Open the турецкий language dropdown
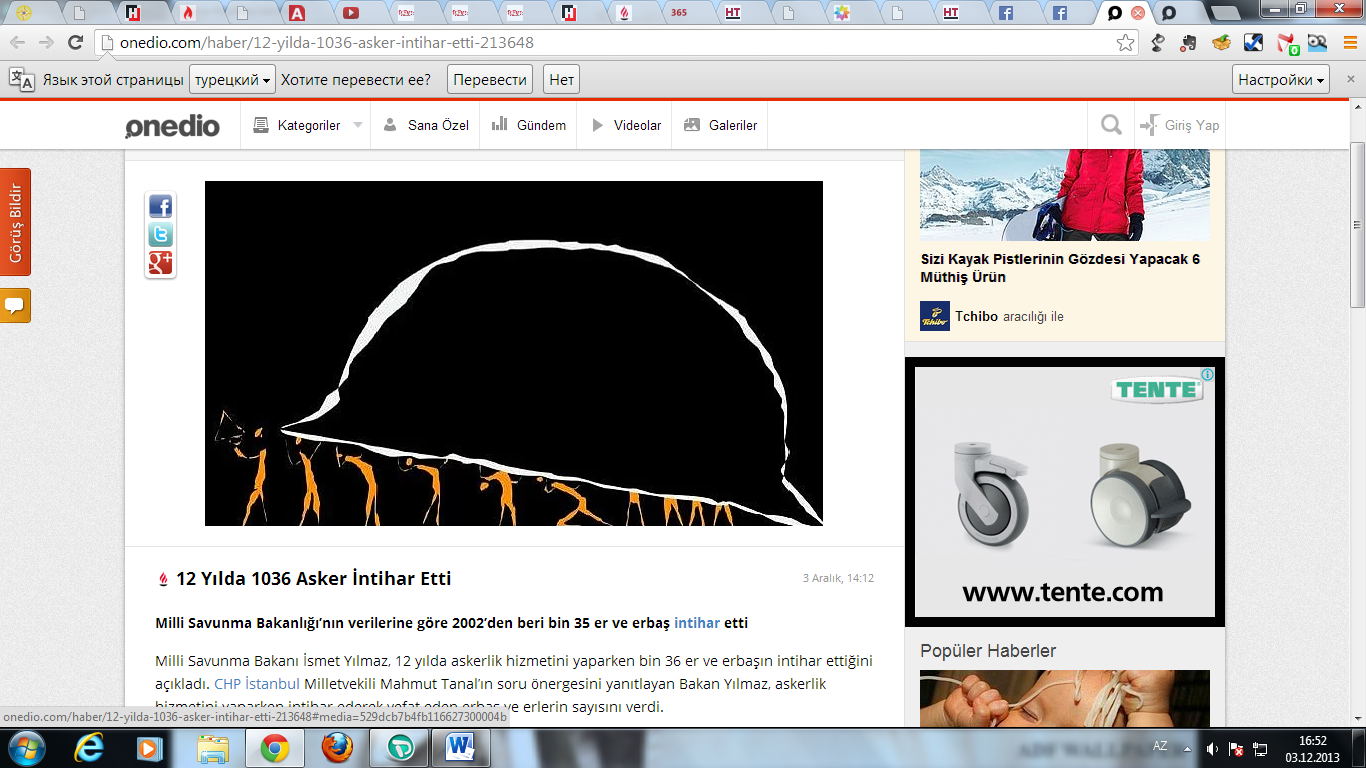Screen dimensions: 1366x768 [x=232, y=80]
